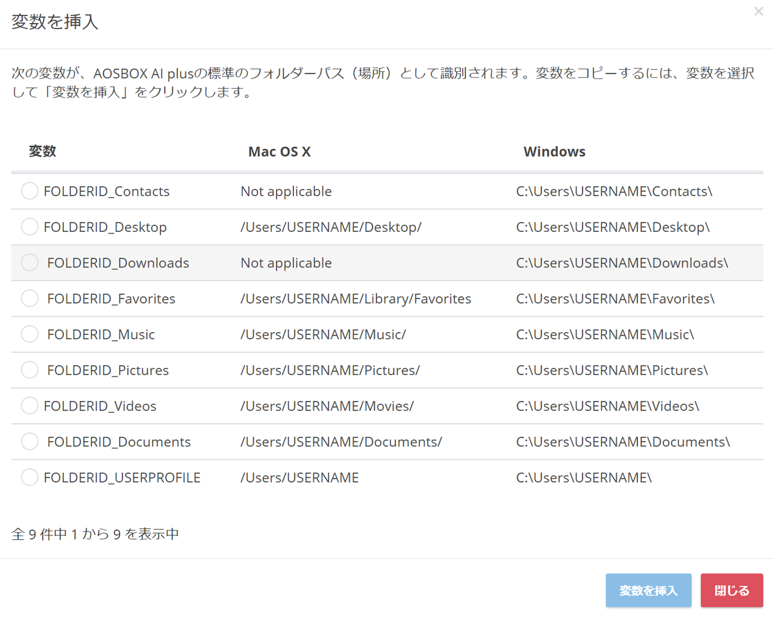This screenshot has width=774, height=619.
Task: Click the C:\Users\USERNAME\ Windows path cell
Action: (584, 478)
